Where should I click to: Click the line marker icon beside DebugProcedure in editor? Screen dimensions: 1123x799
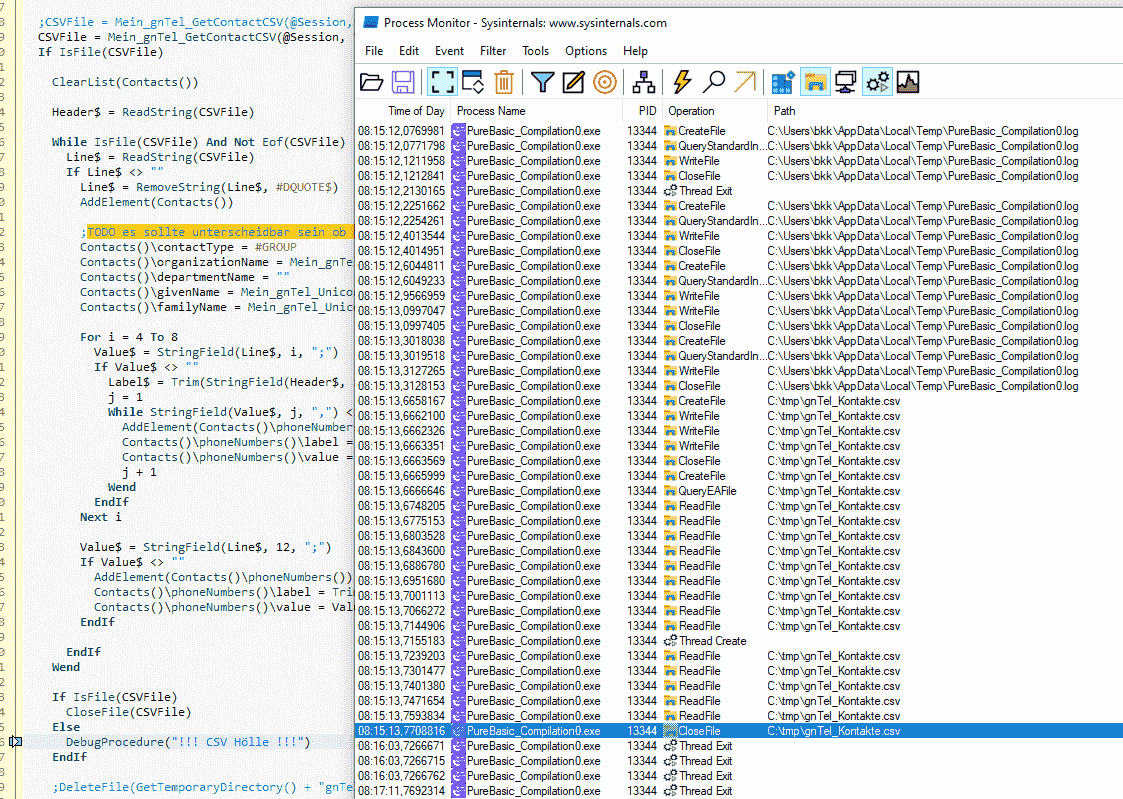15,742
